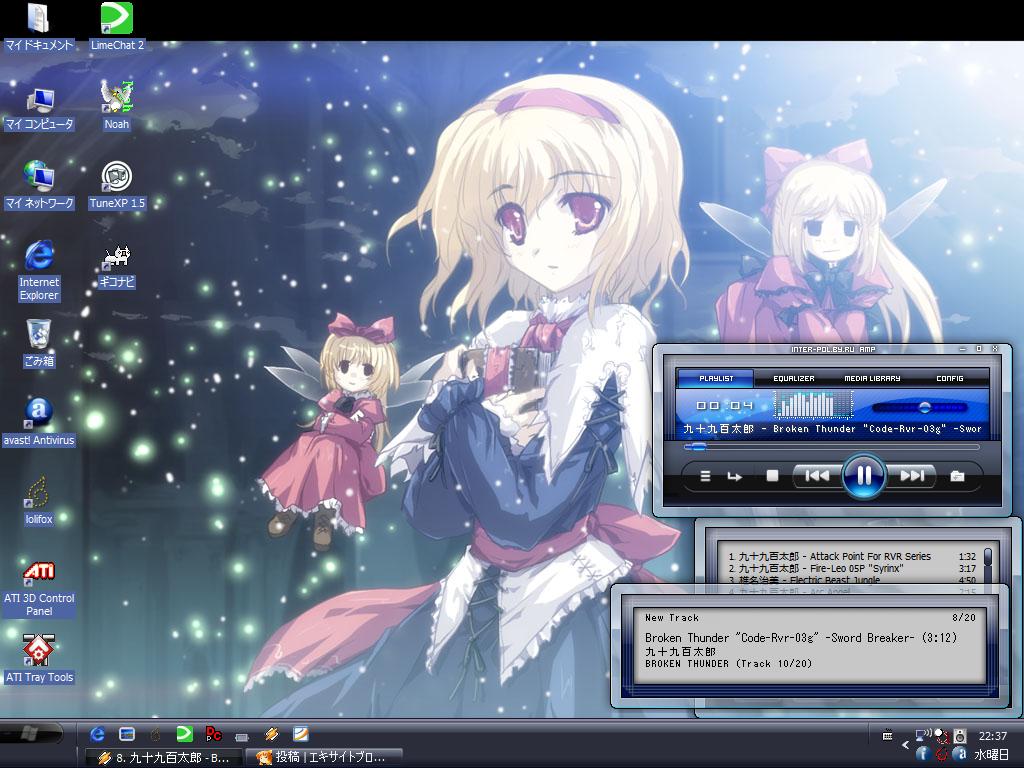
Task: Launch TuneXP 1.5 from the desktop
Action: (x=117, y=186)
